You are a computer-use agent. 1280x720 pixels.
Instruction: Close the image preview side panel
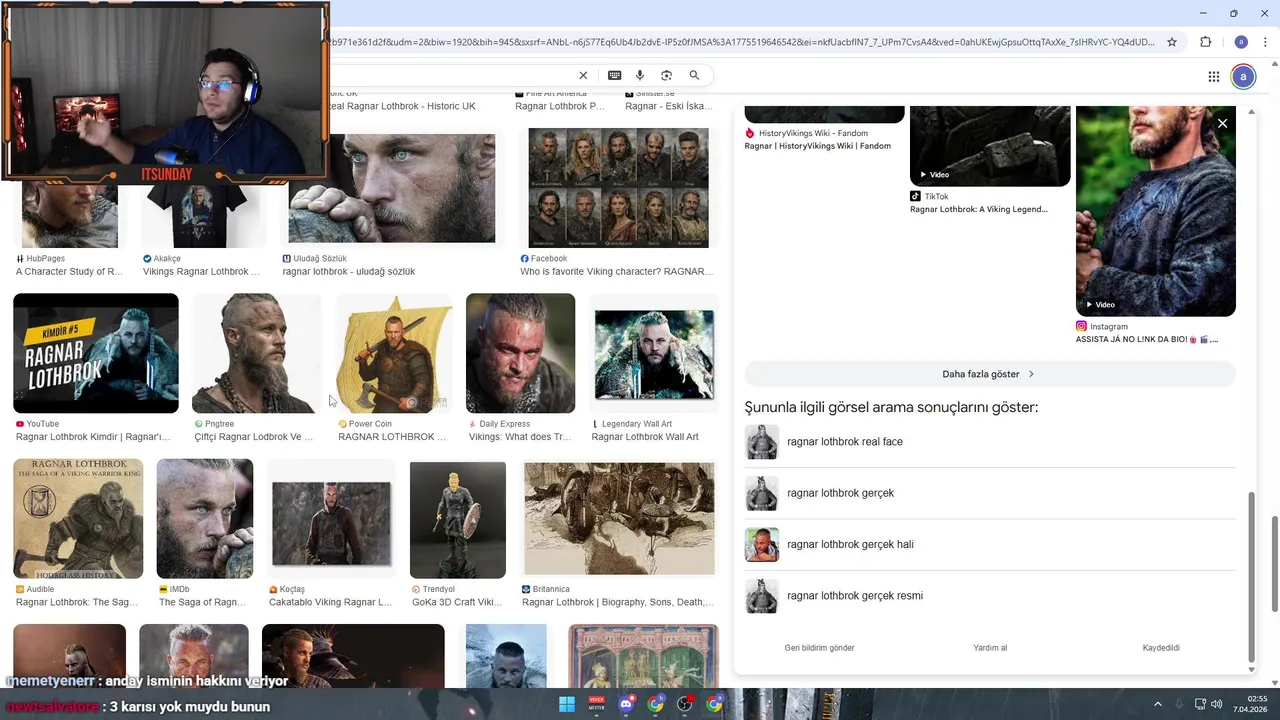1222,123
